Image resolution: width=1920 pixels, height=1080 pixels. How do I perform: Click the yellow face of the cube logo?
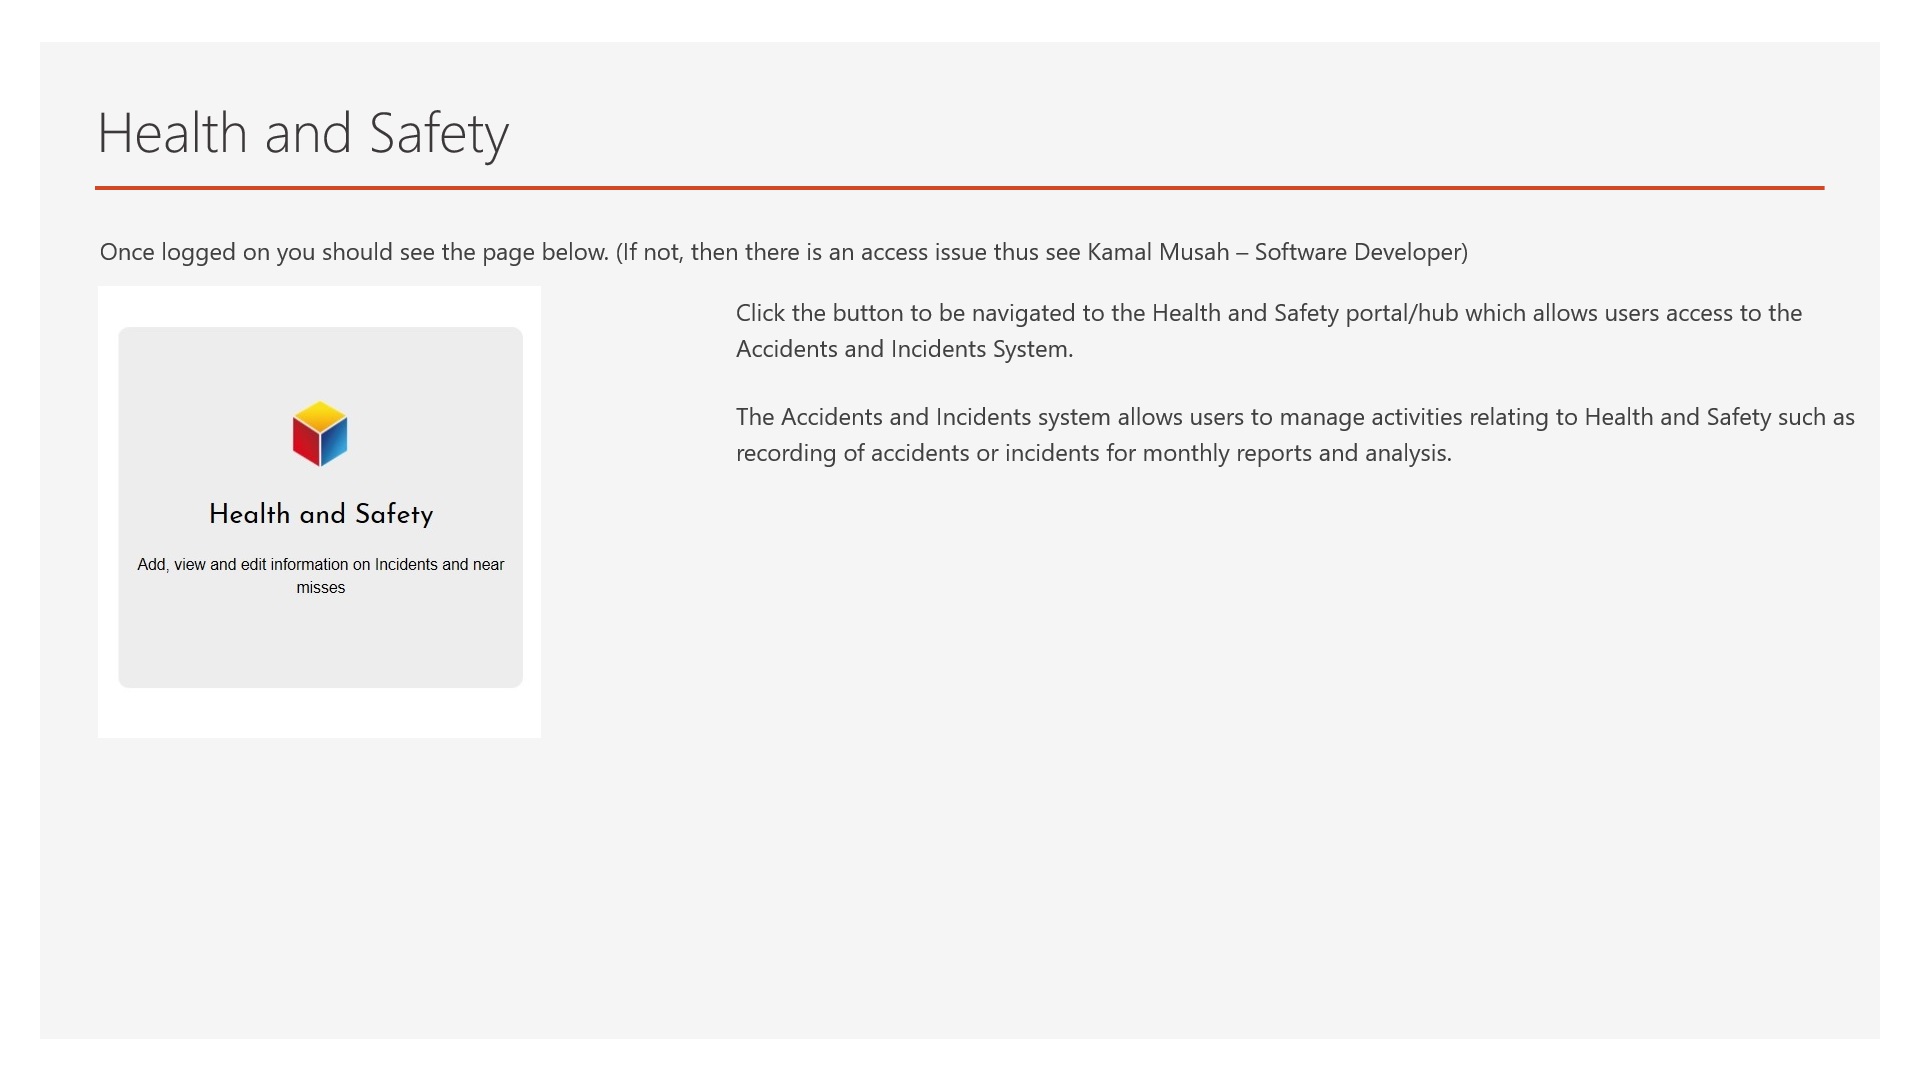tap(320, 415)
